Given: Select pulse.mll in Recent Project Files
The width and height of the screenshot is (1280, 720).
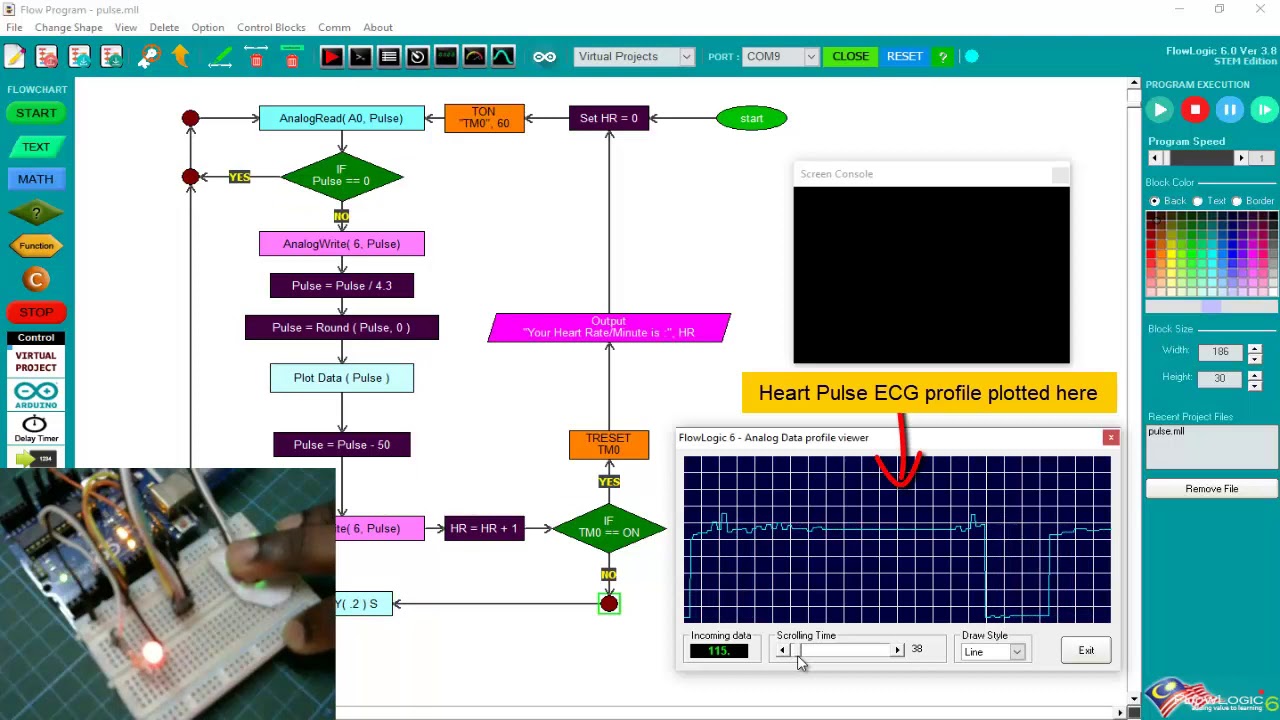Looking at the screenshot, I should tap(1166, 431).
